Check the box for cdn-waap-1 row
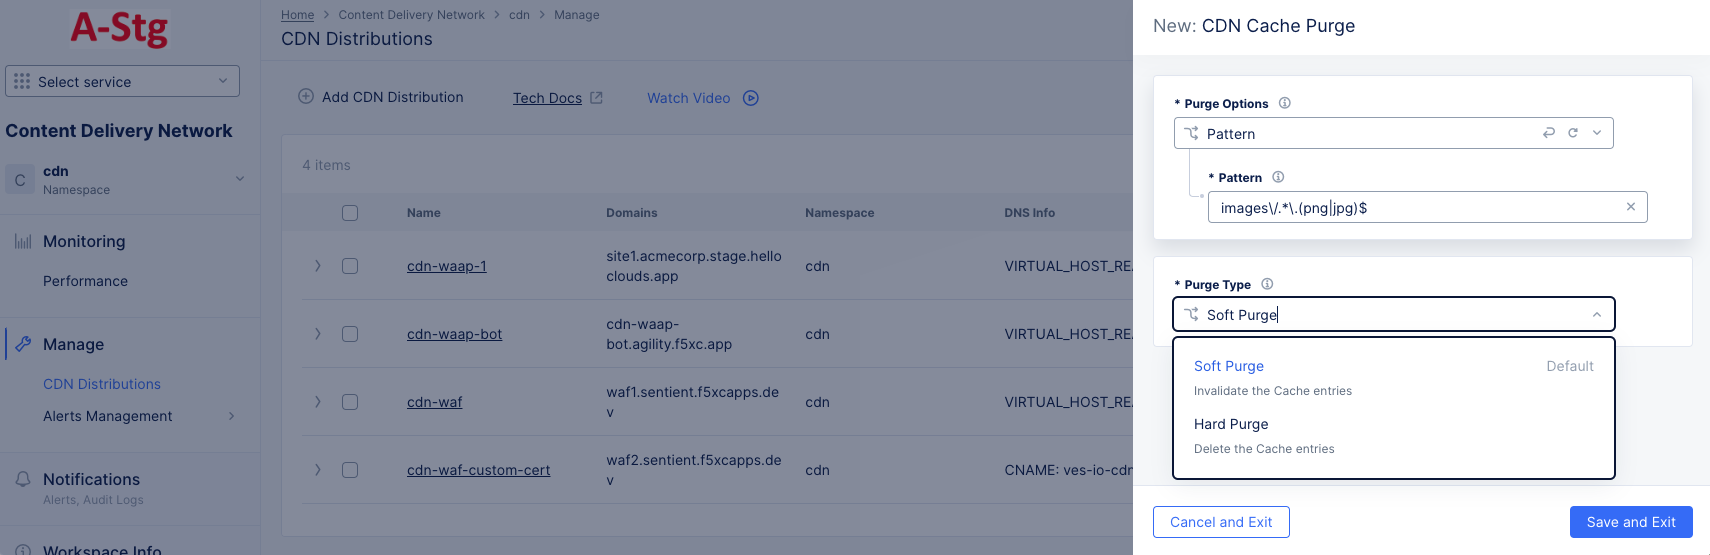Screen dimensions: 1710x555 point(350,266)
